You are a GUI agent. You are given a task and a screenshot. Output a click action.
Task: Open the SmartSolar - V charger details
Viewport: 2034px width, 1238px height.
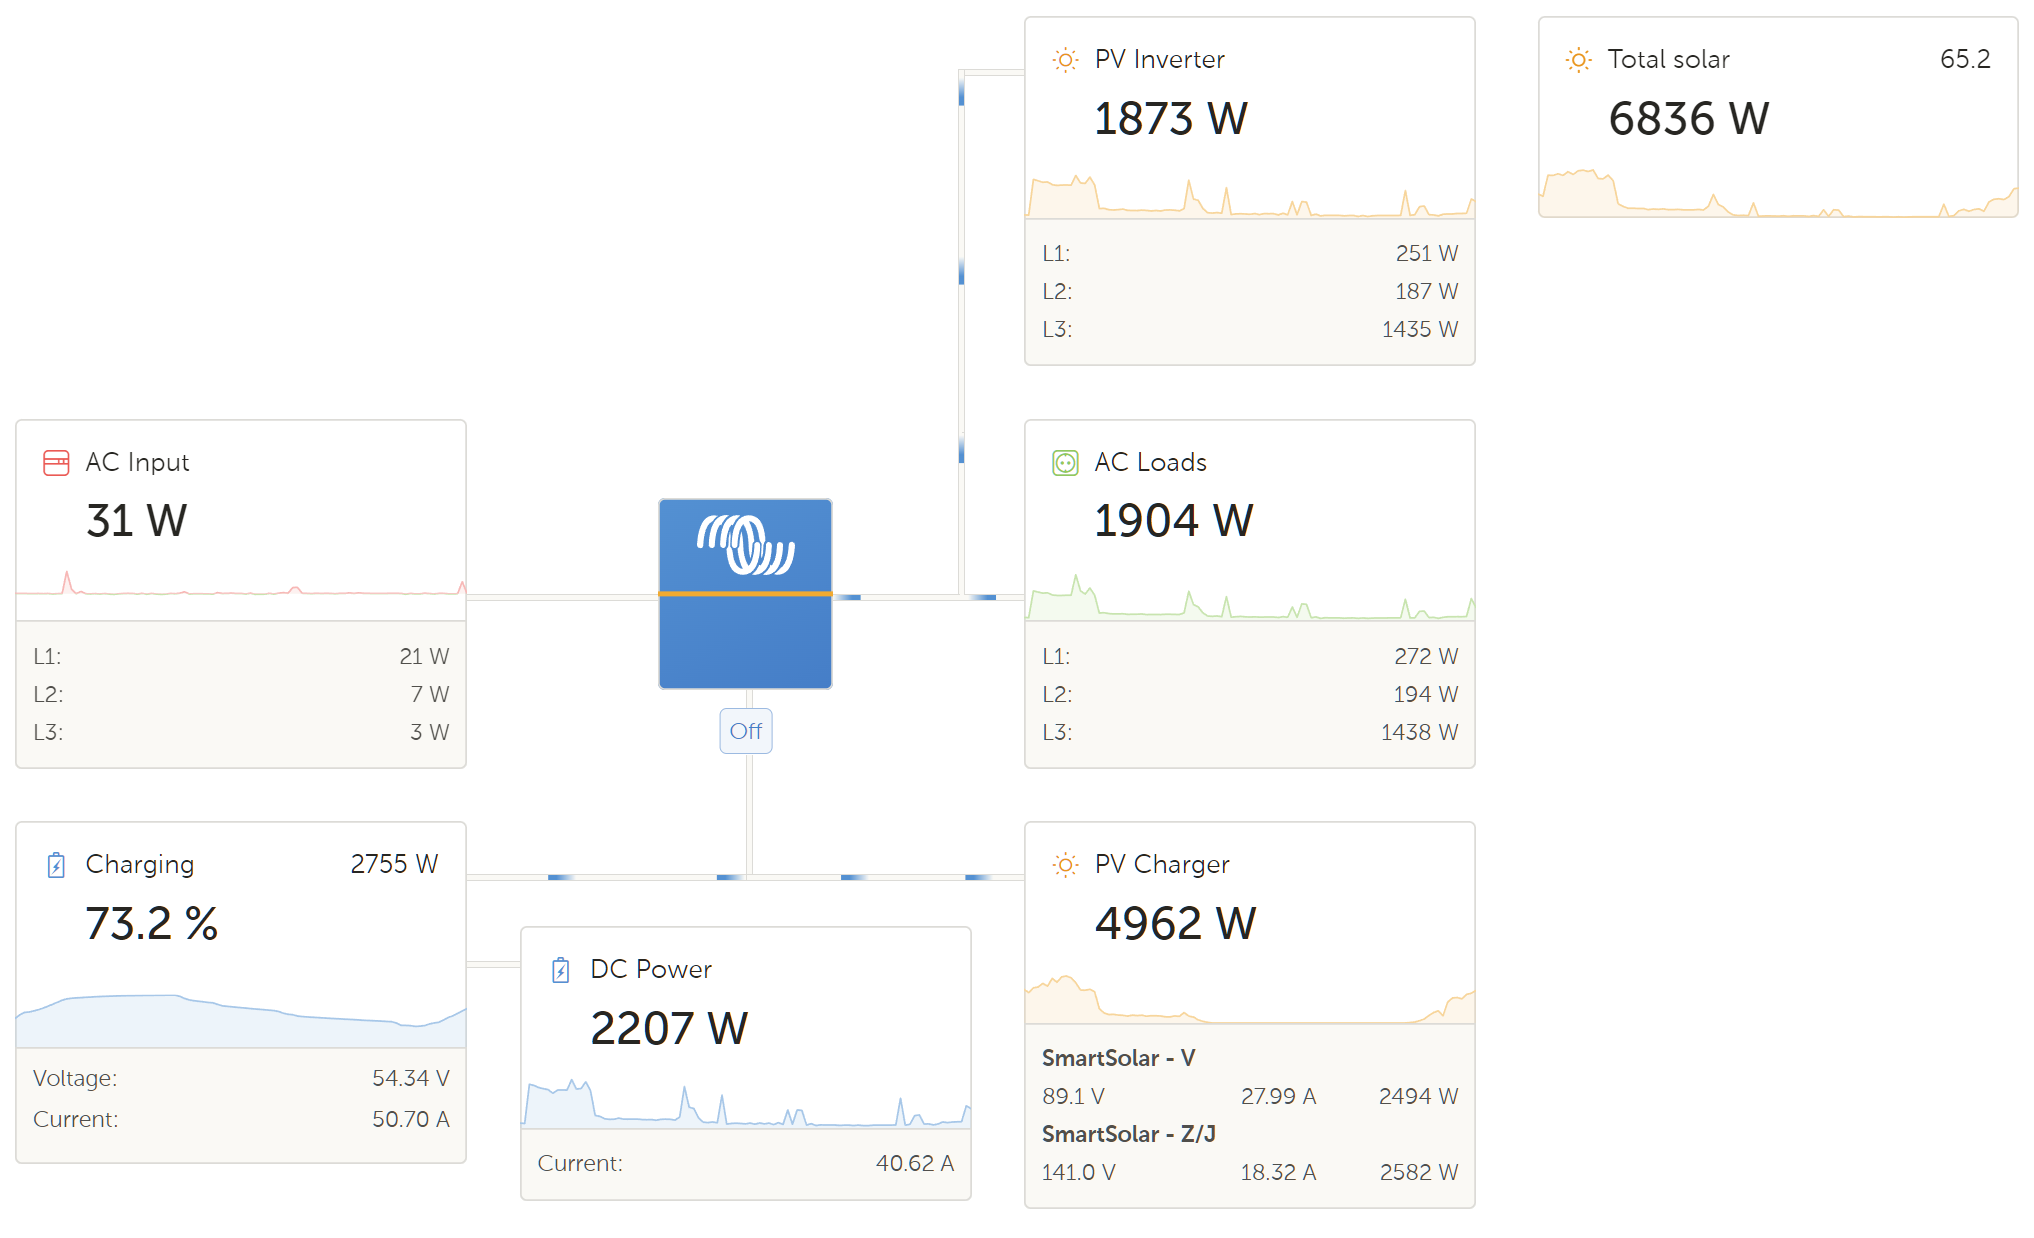(1118, 1058)
